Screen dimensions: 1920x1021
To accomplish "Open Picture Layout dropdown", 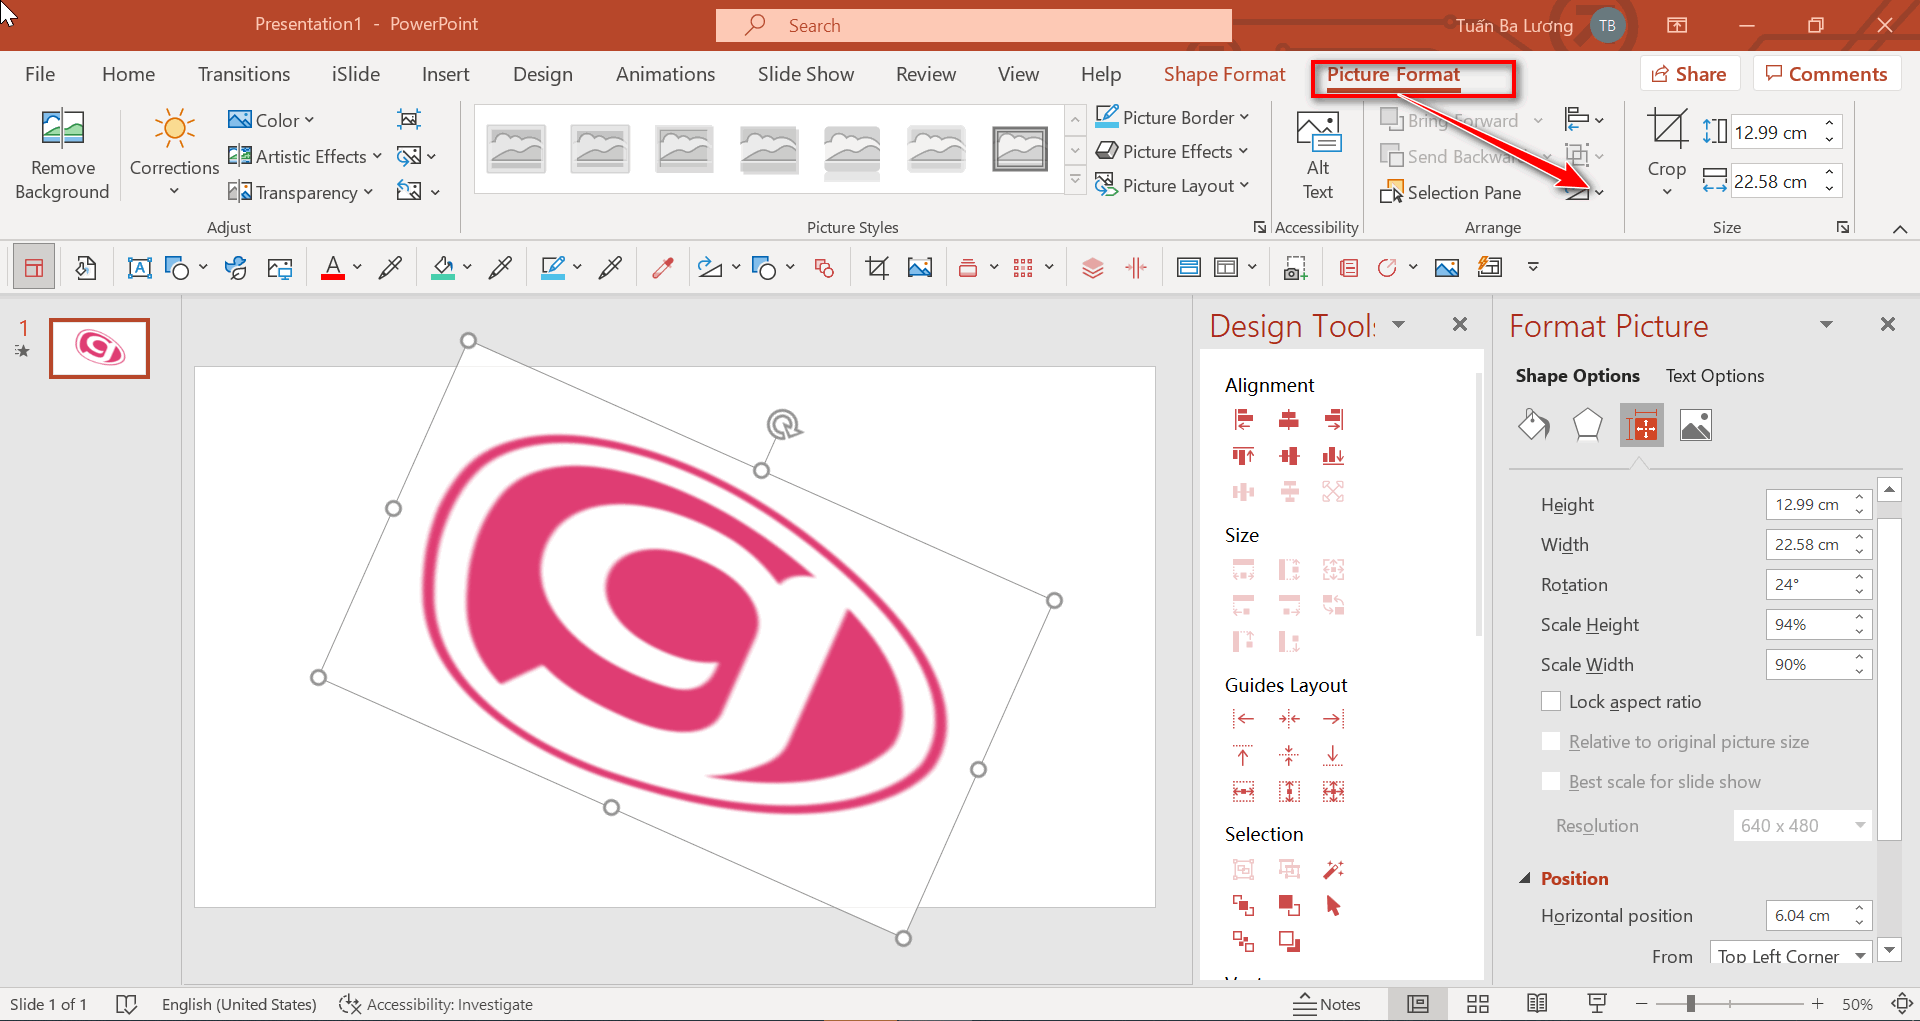I will 1173,185.
